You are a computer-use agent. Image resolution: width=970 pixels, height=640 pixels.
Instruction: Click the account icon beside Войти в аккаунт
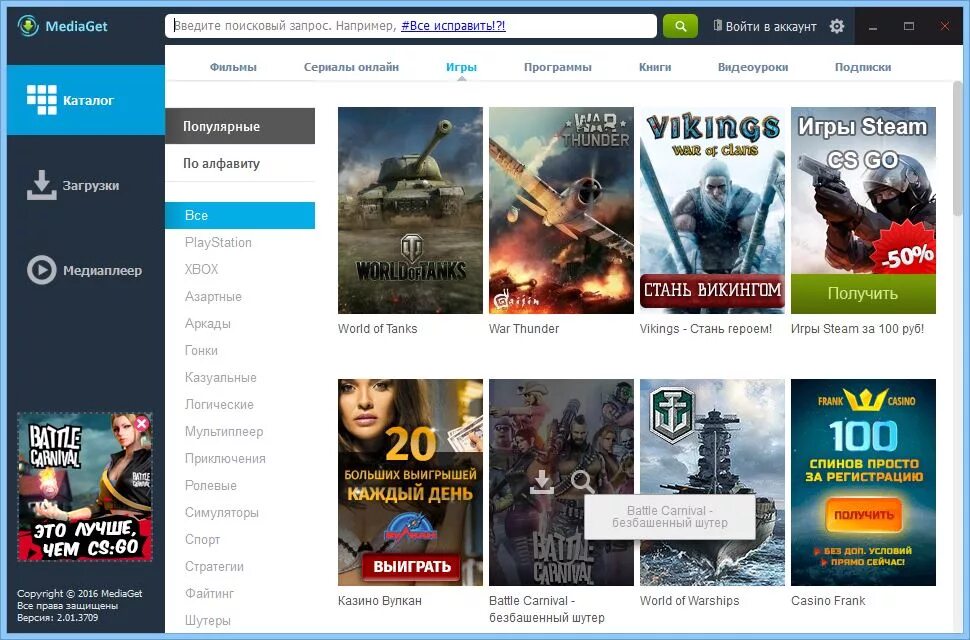(x=717, y=26)
